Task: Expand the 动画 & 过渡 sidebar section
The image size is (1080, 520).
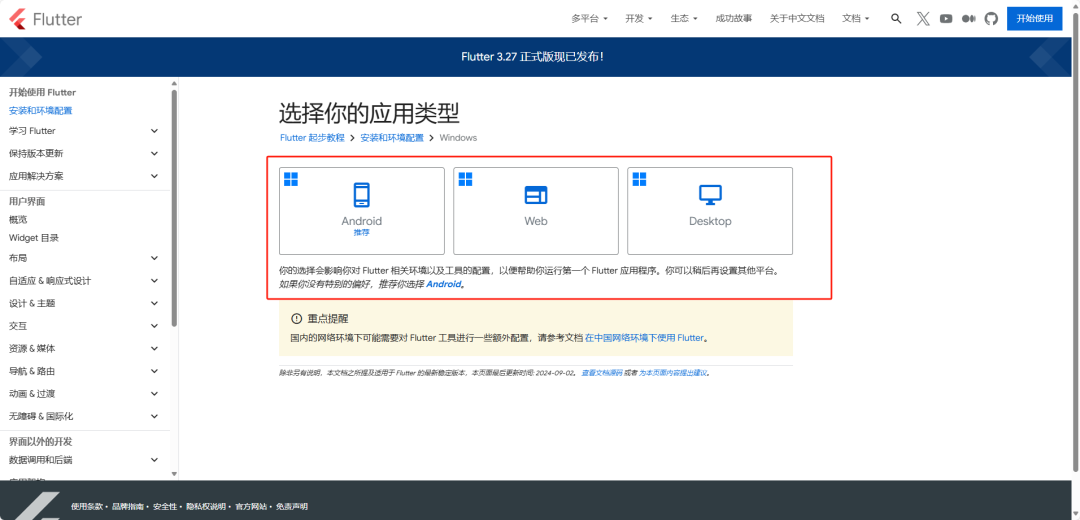Action: pos(154,393)
